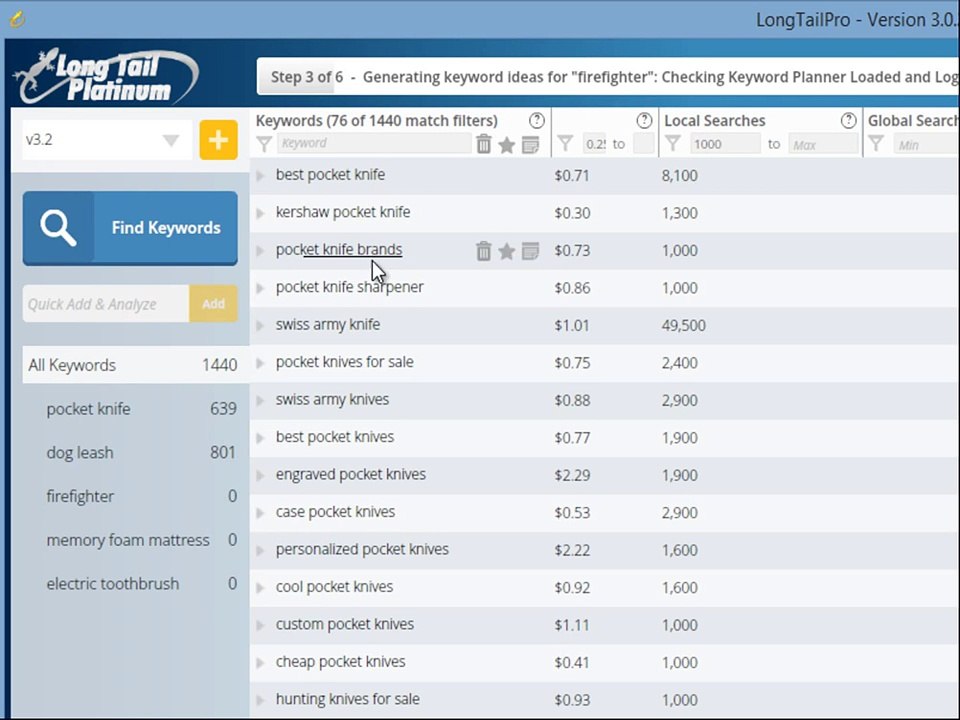Click the Step 3 of 6 progress bar
Viewport: 960px width, 720px height.
tap(608, 77)
